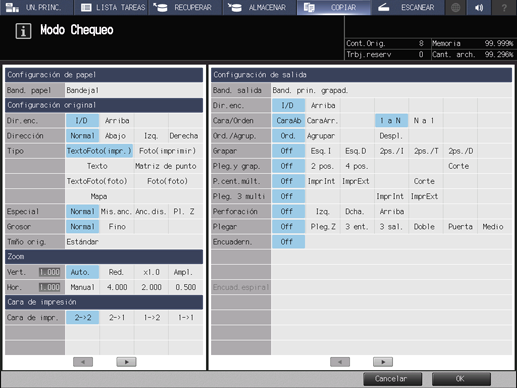Image resolution: width=517 pixels, height=388 pixels.
Task: Select Derecha for Dirección
Action: (x=185, y=136)
